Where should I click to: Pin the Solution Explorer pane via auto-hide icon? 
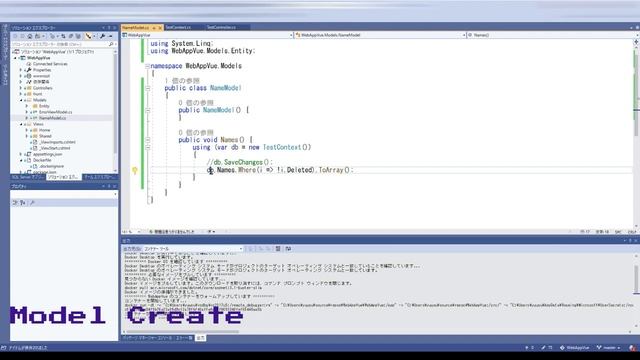pos(109,28)
